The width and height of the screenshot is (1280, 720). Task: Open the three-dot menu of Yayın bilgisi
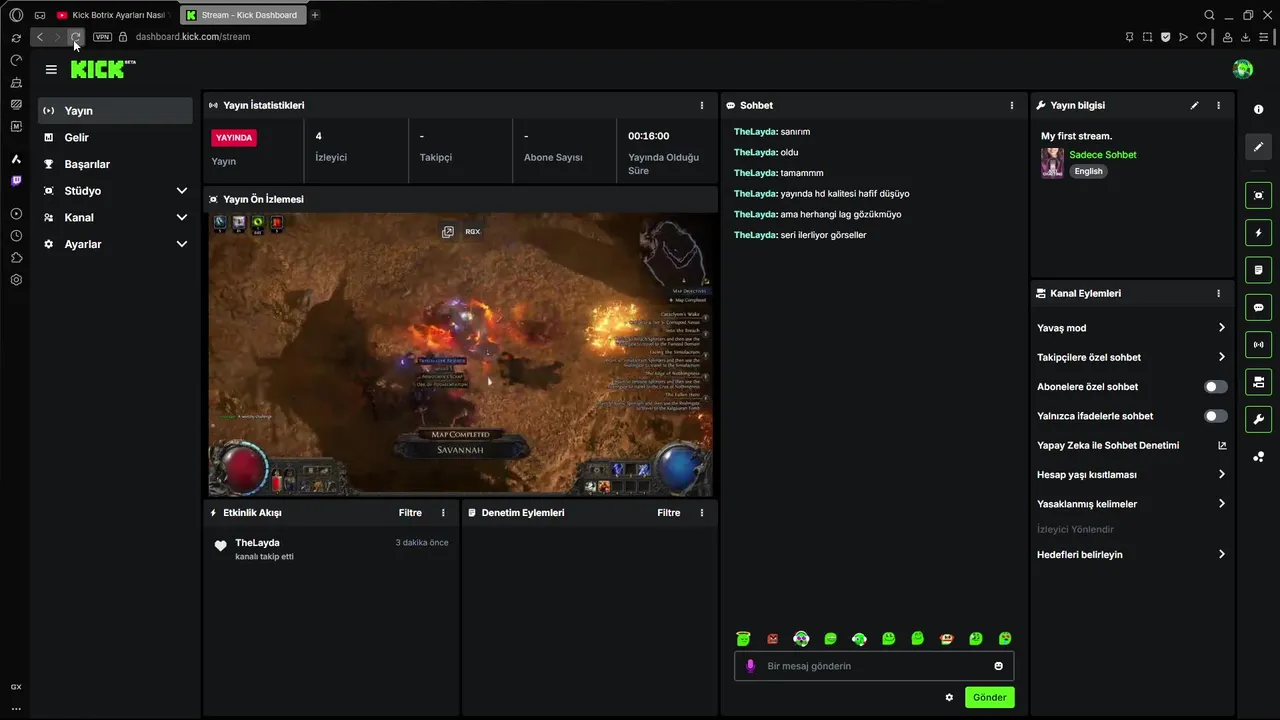[1218, 105]
